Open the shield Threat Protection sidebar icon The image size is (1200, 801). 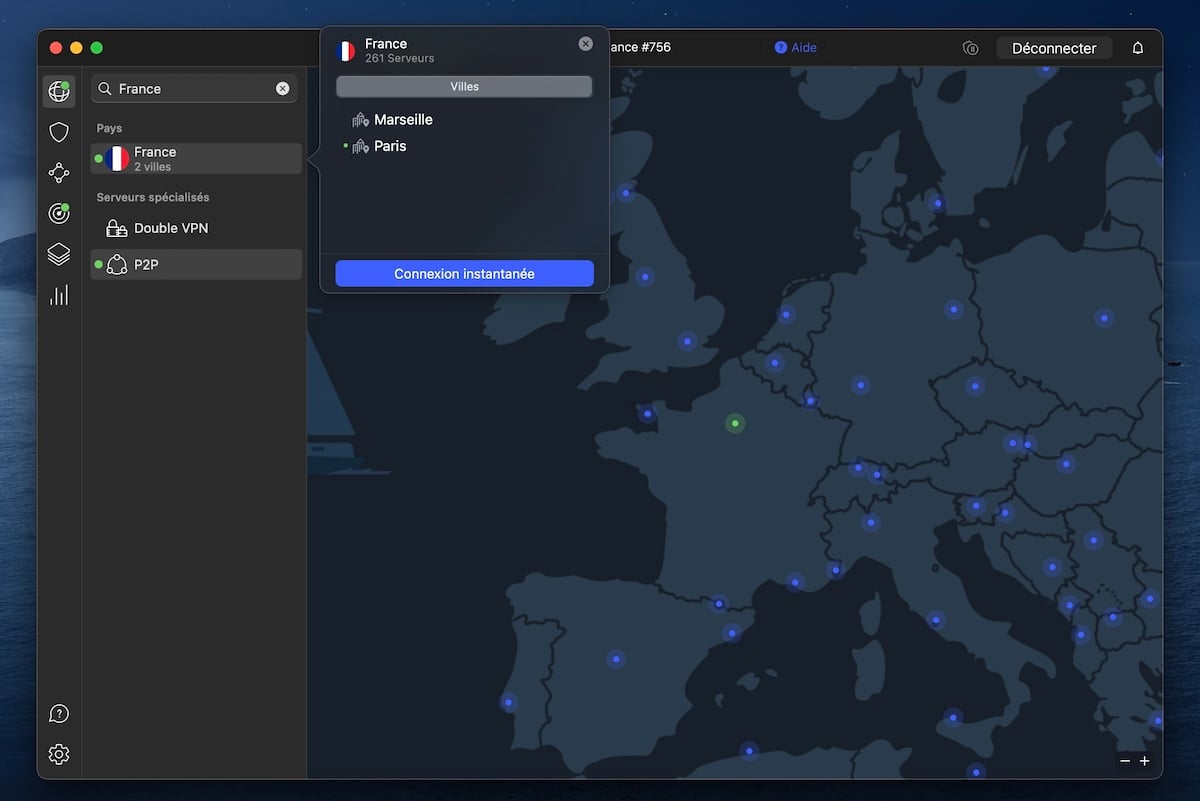pyautogui.click(x=59, y=132)
